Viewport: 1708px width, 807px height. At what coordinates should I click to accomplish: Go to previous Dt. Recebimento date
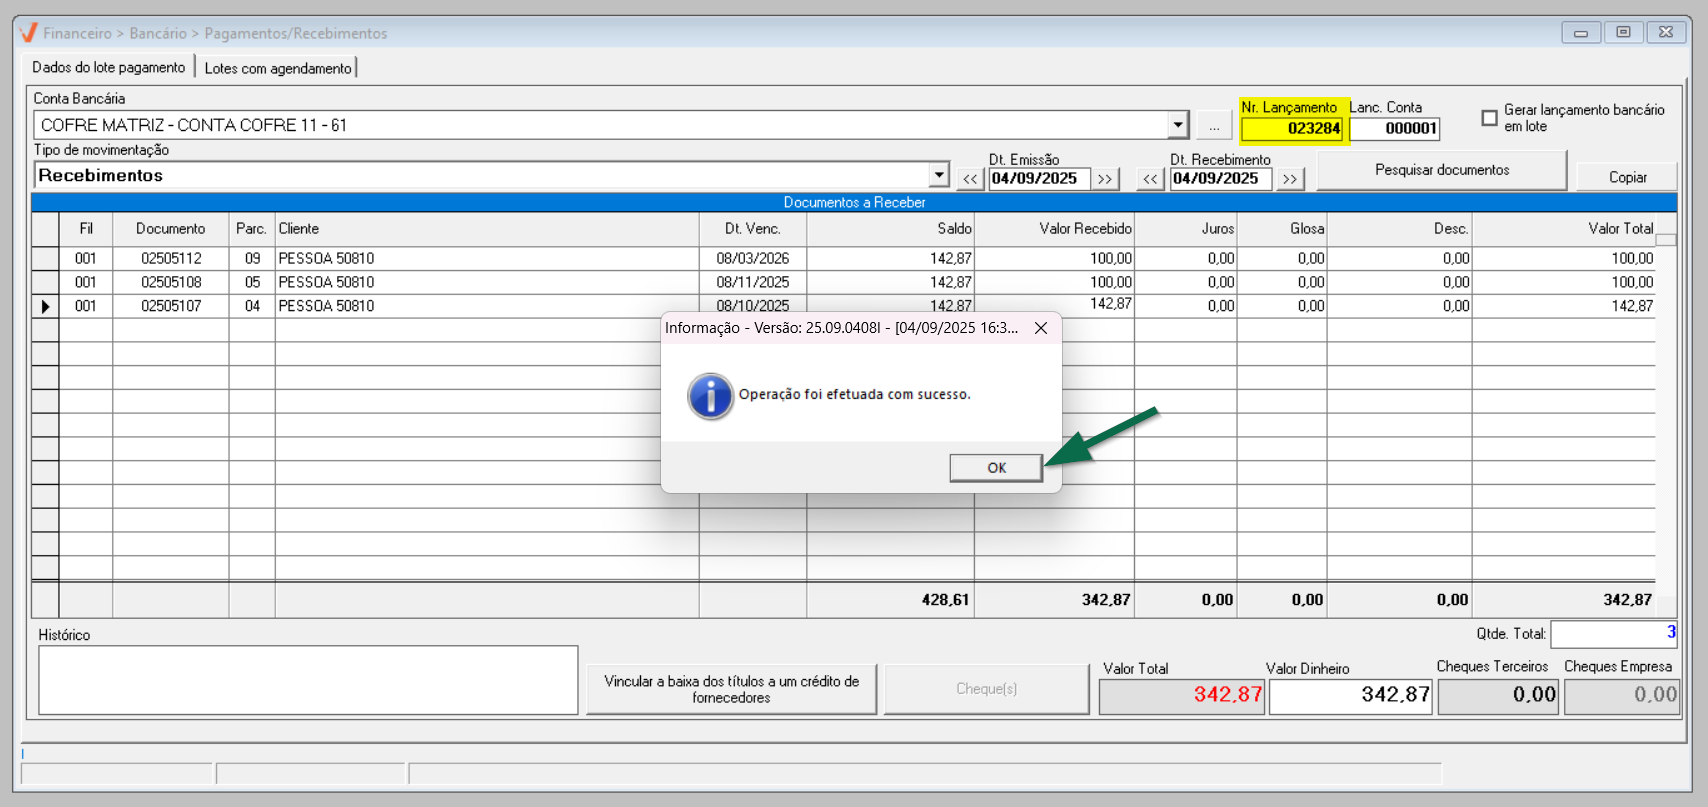[x=1150, y=179]
